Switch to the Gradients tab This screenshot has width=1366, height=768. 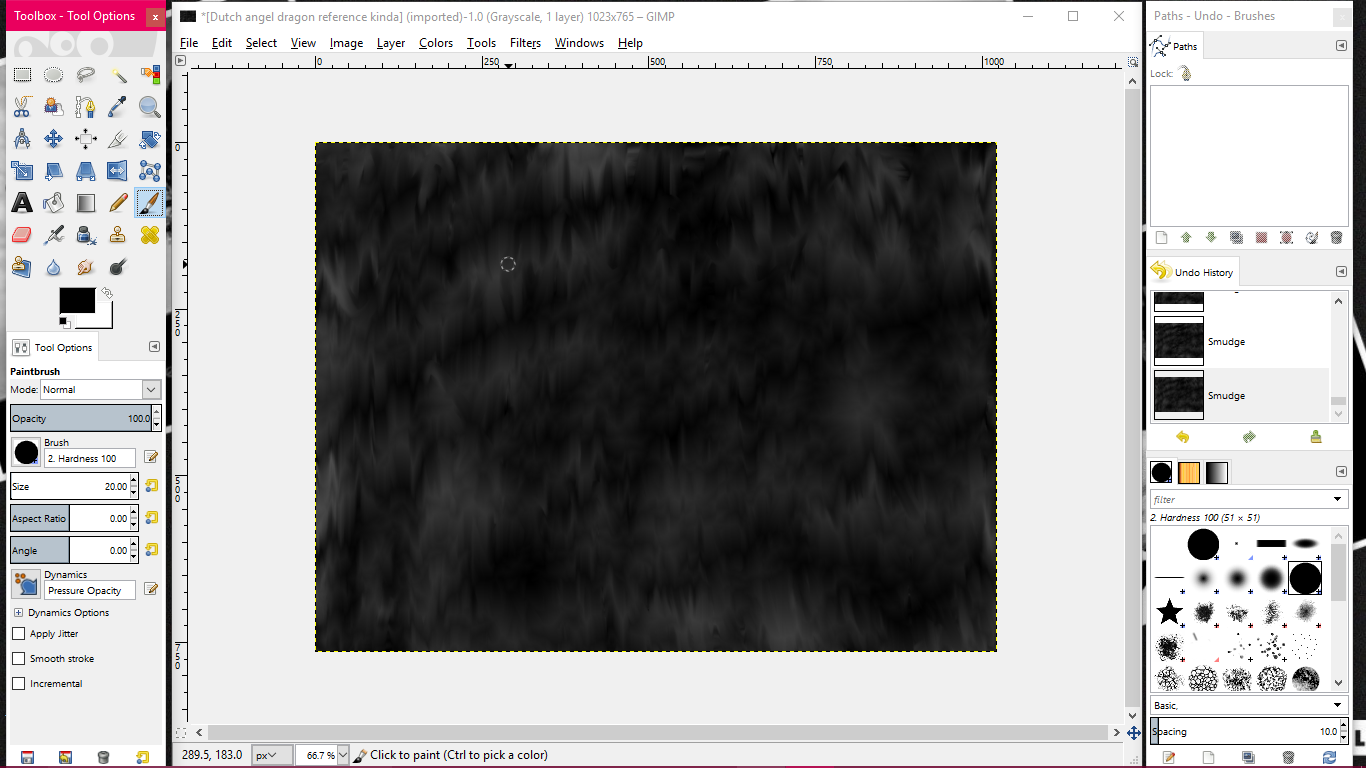point(1216,473)
